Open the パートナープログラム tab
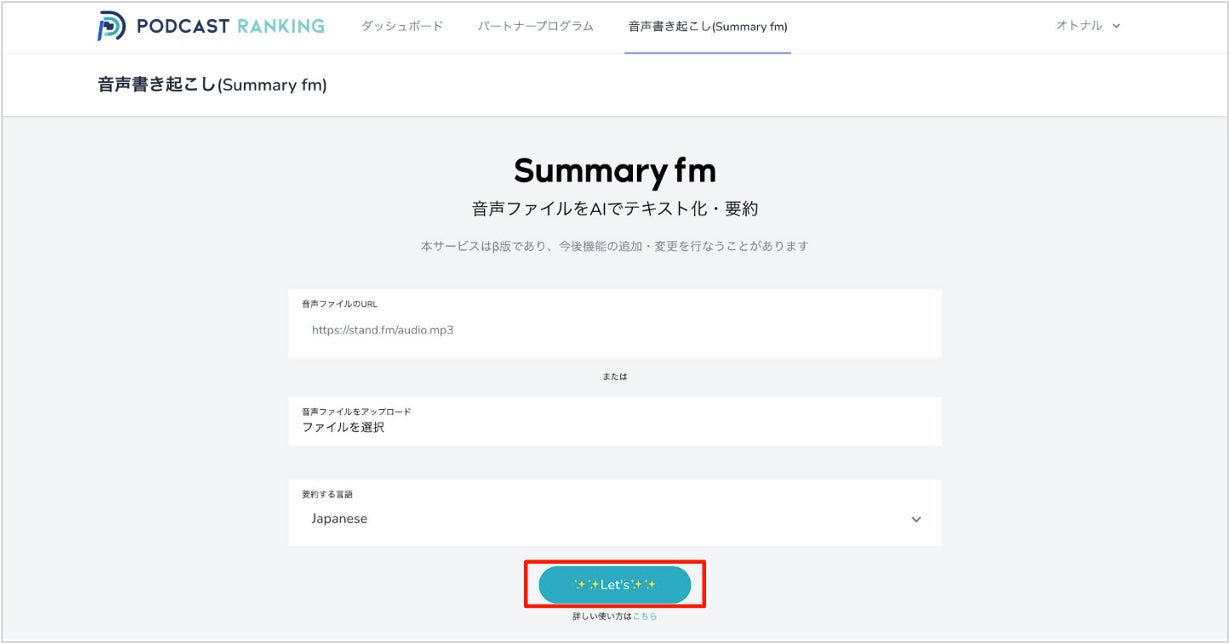The image size is (1230, 644). tap(535, 26)
